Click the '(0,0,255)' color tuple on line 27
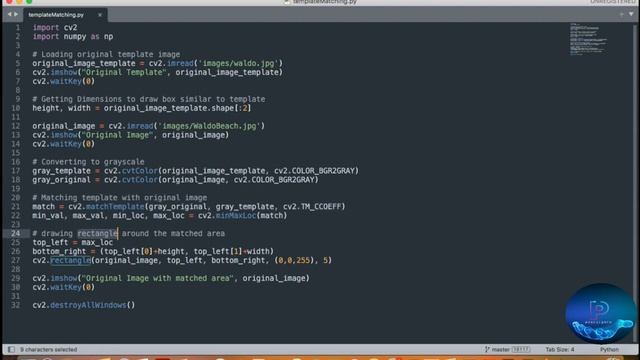Viewport: 640px width, 360px height. [x=295, y=260]
